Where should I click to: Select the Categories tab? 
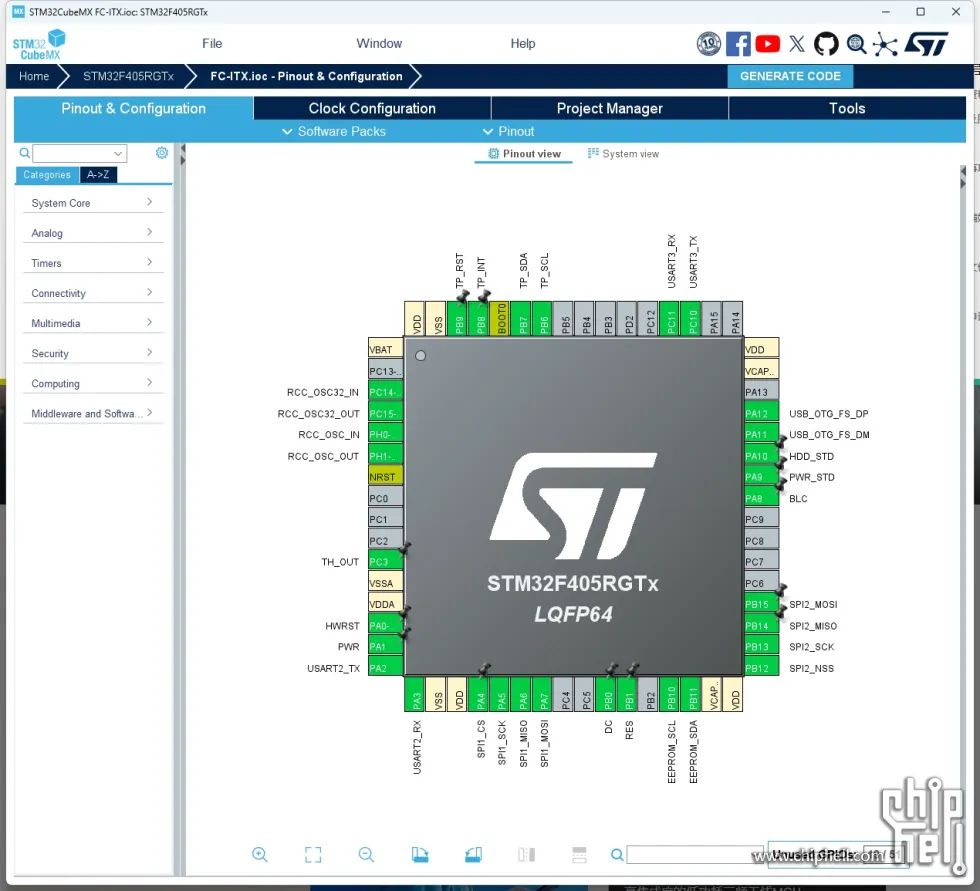pyautogui.click(x=47, y=175)
